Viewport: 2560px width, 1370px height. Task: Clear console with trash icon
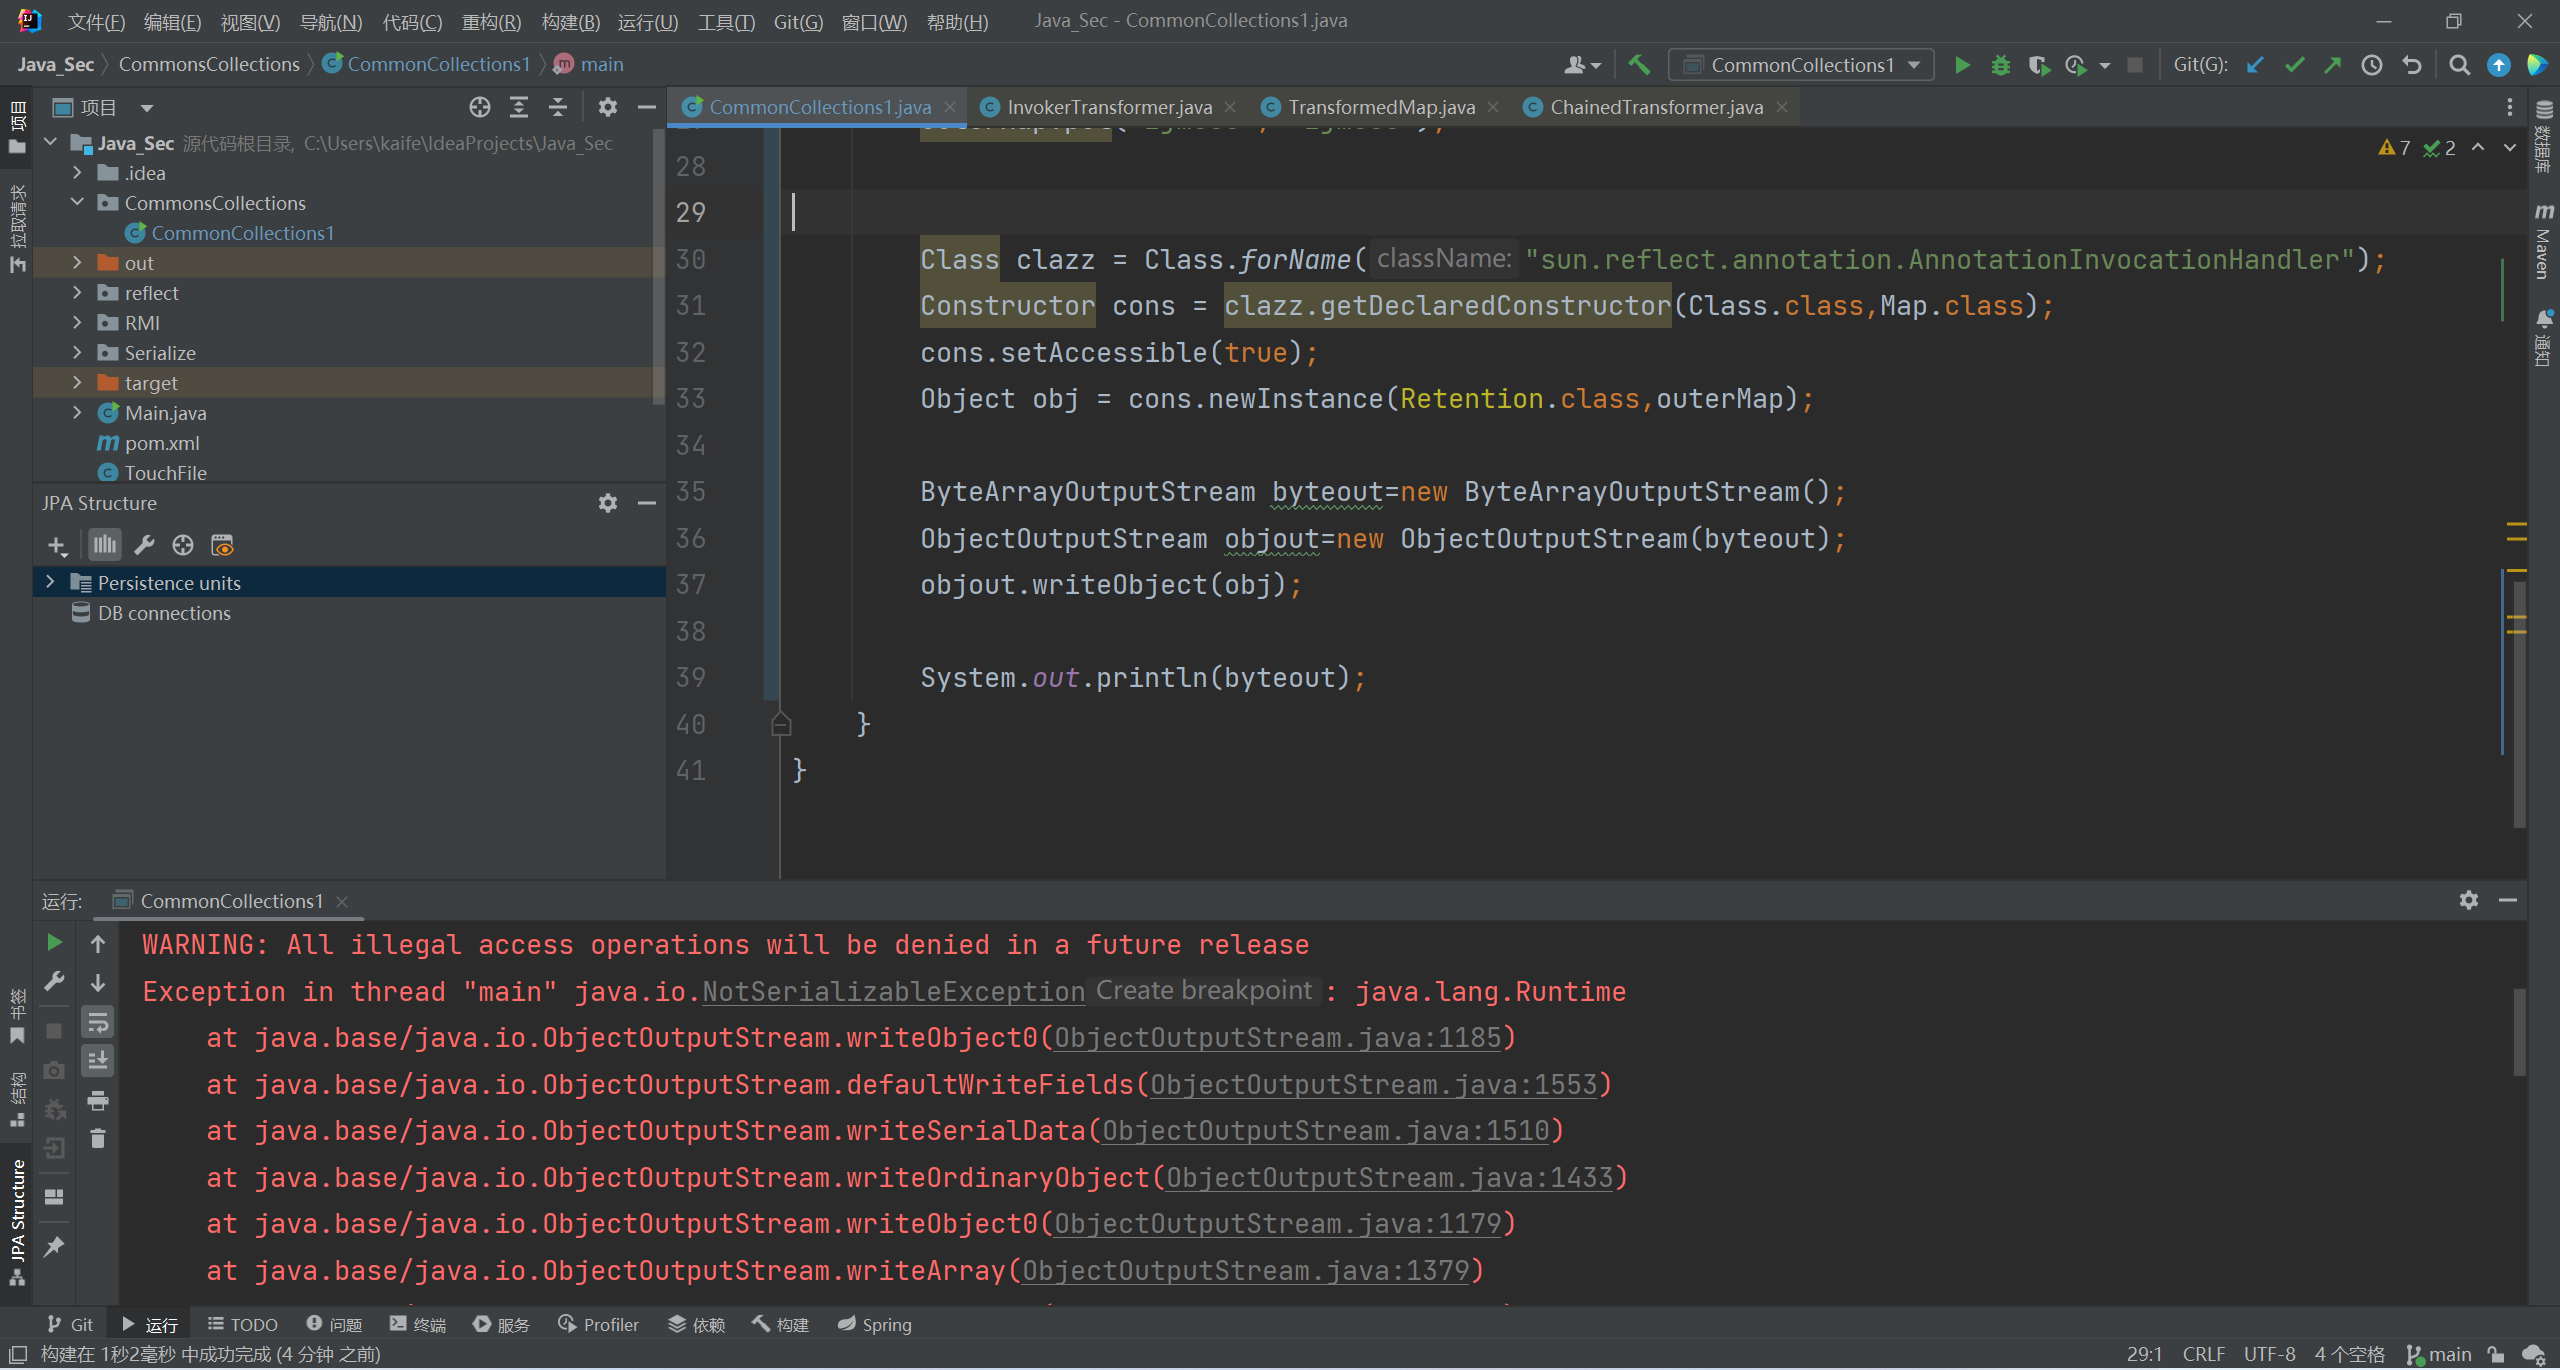(98, 1138)
